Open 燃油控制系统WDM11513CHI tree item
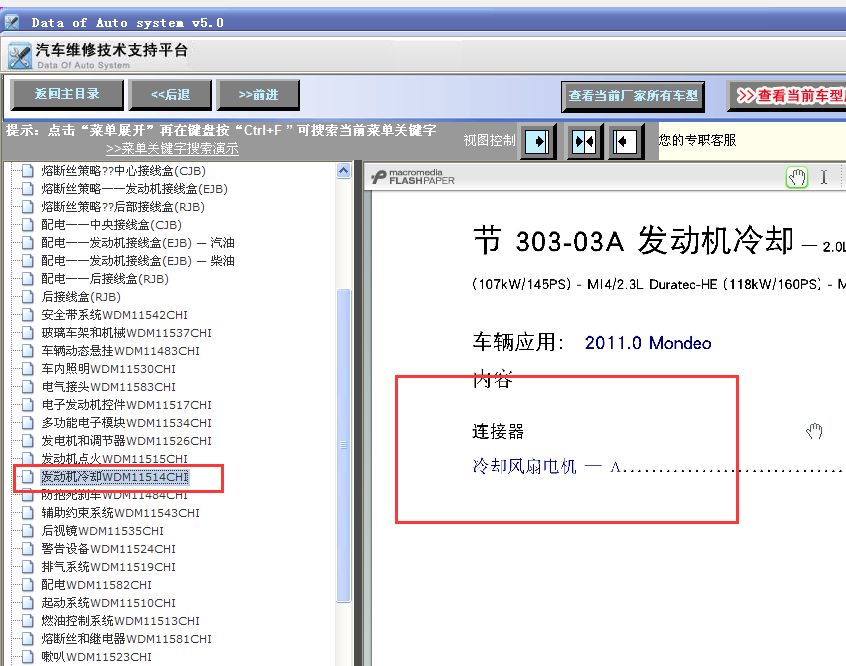 (120, 621)
